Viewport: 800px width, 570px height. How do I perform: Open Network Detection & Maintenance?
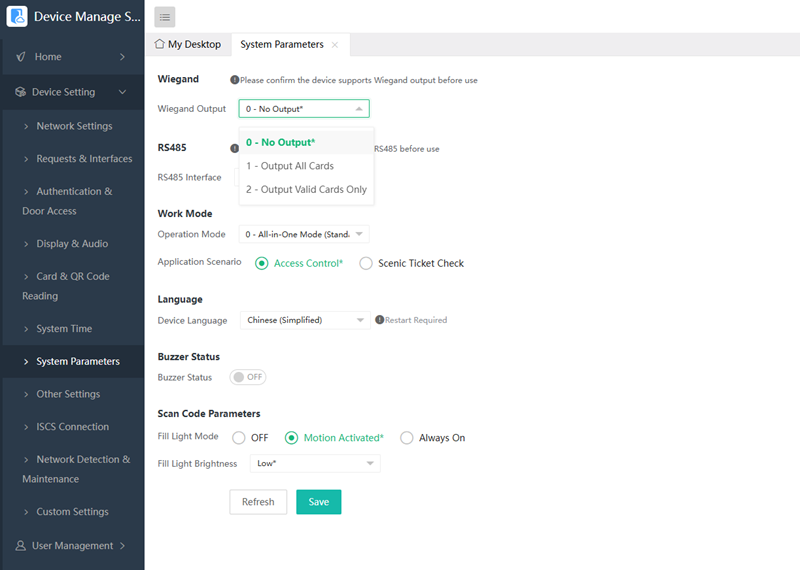click(x=73, y=469)
